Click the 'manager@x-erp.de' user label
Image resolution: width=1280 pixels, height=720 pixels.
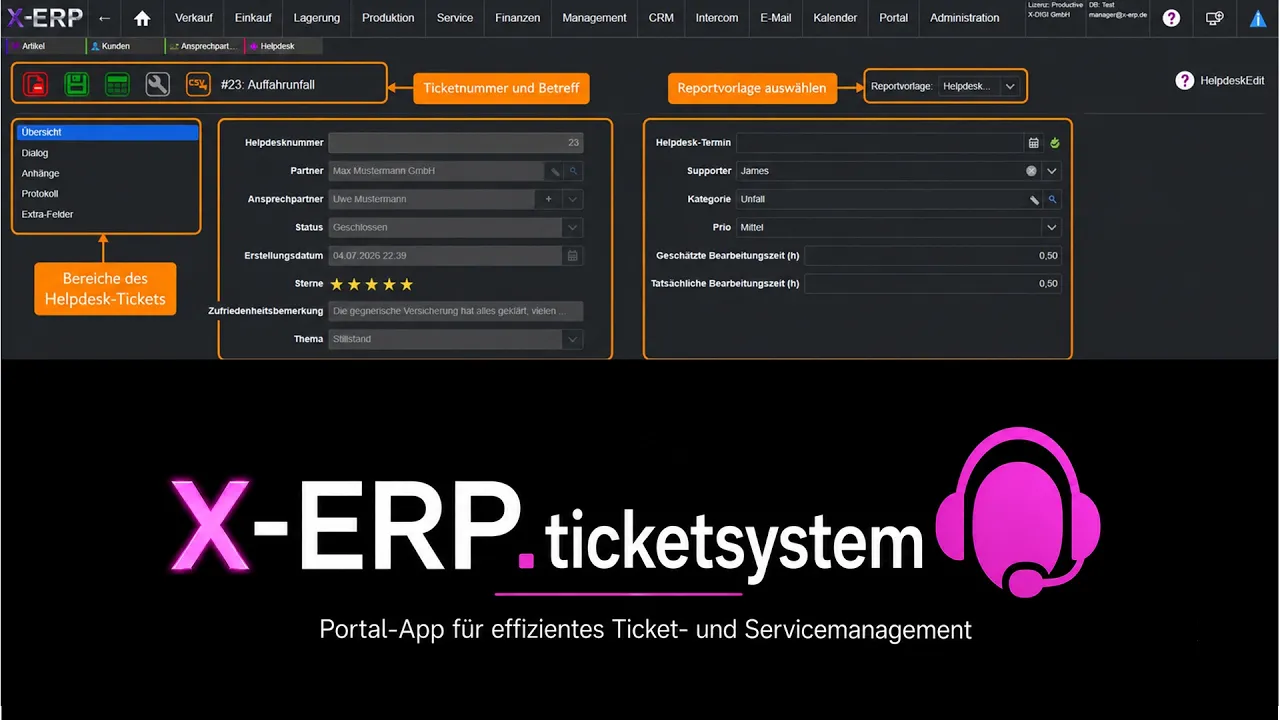point(1118,16)
